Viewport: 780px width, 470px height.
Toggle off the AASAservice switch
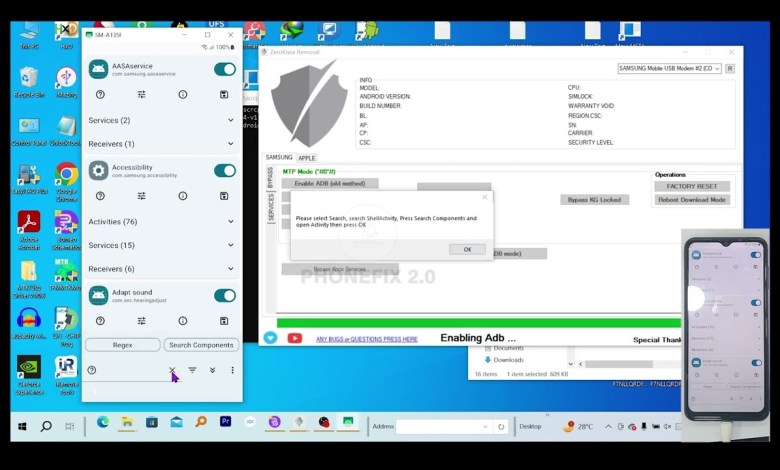coord(225,69)
